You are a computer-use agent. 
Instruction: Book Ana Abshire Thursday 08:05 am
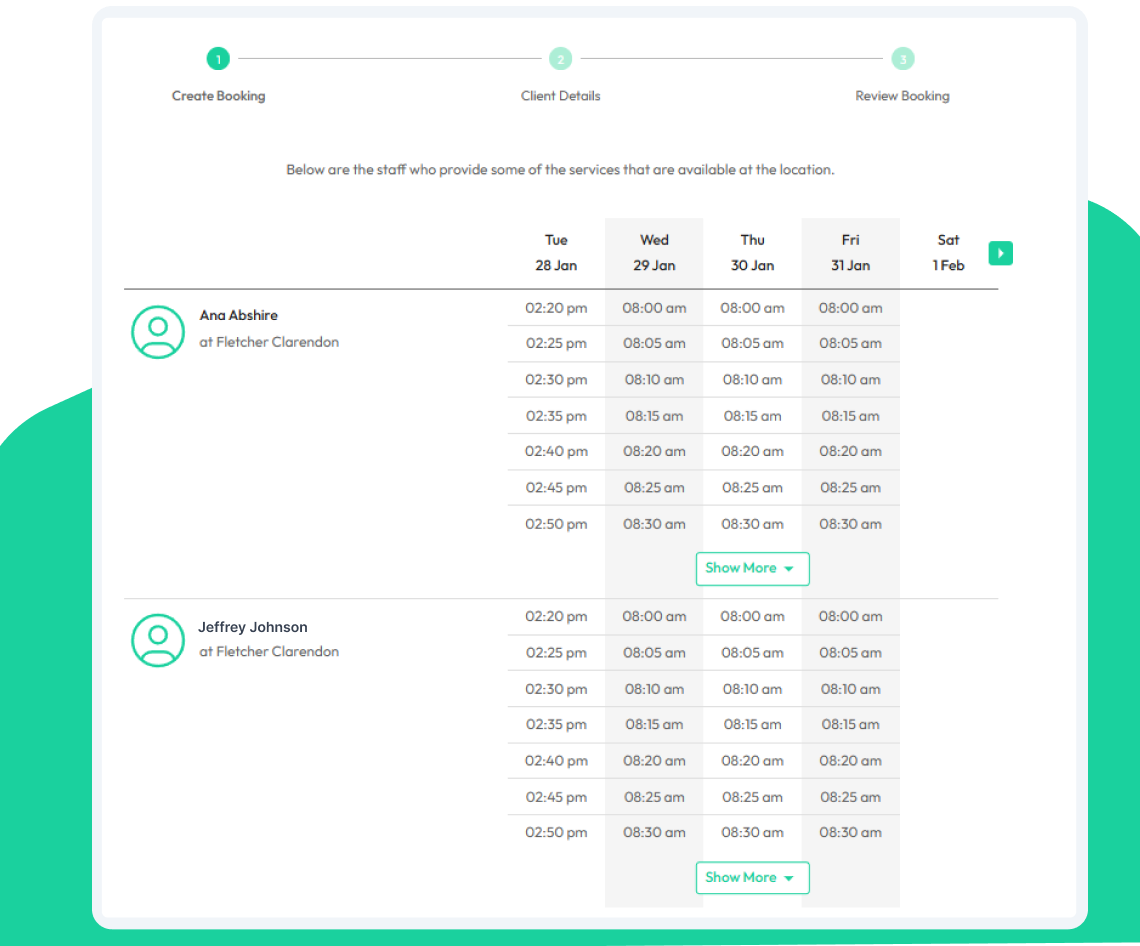[752, 343]
